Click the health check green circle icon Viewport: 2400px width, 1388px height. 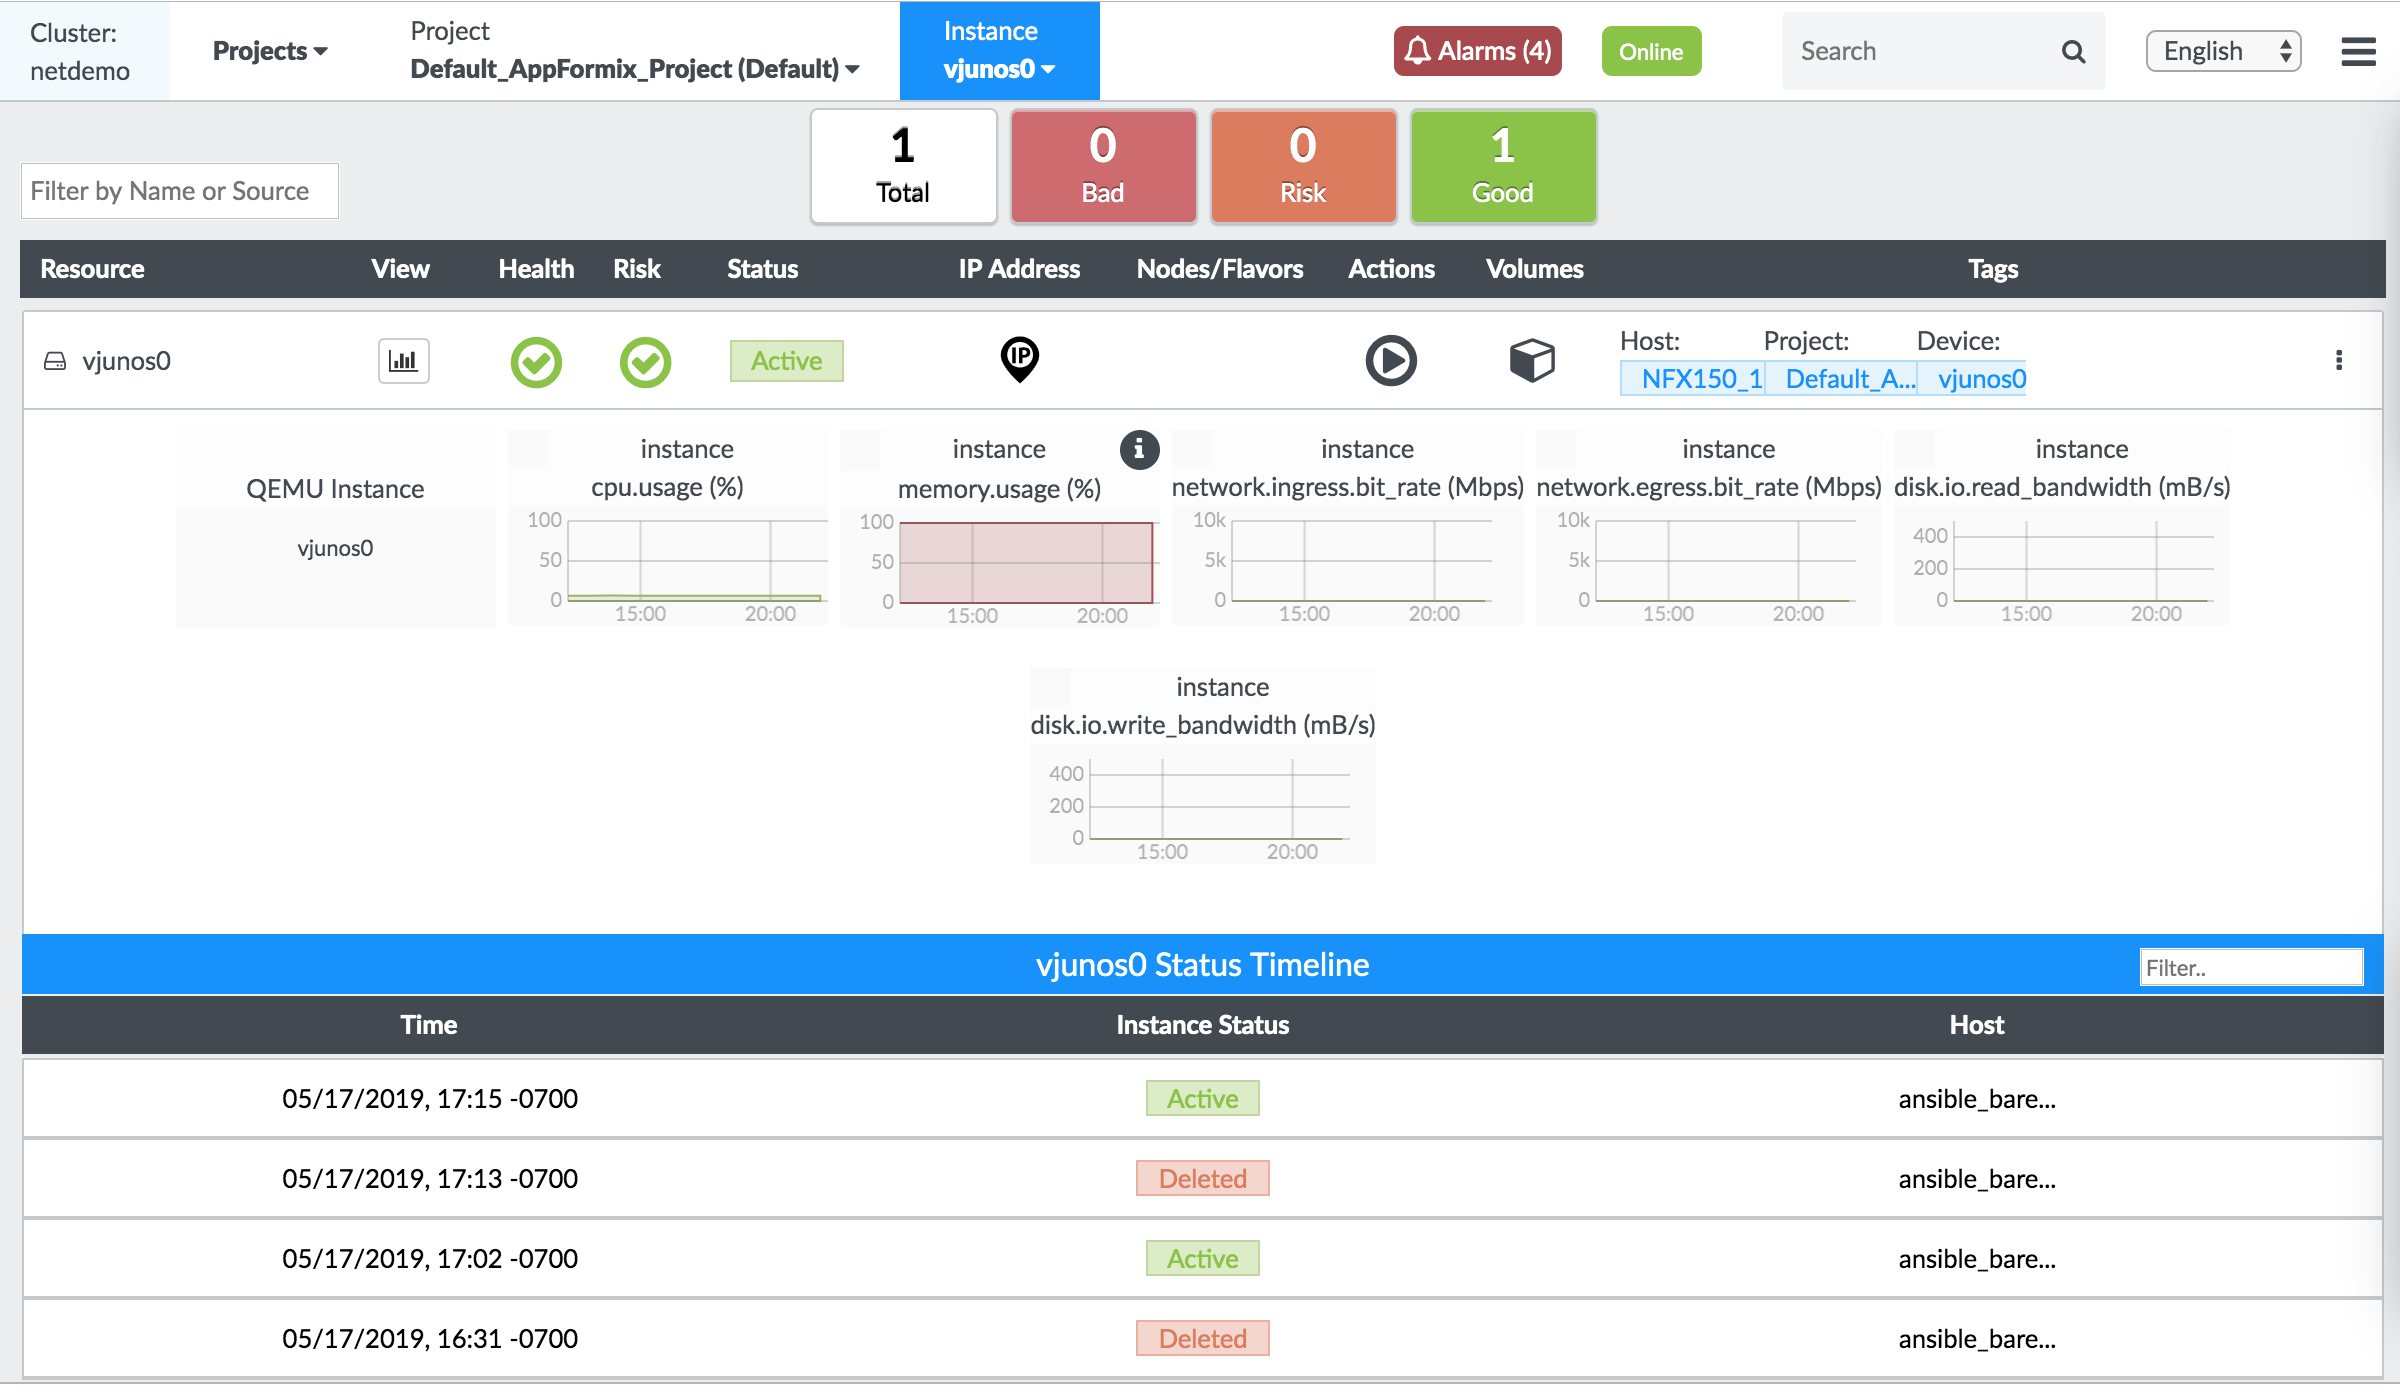[x=537, y=359]
